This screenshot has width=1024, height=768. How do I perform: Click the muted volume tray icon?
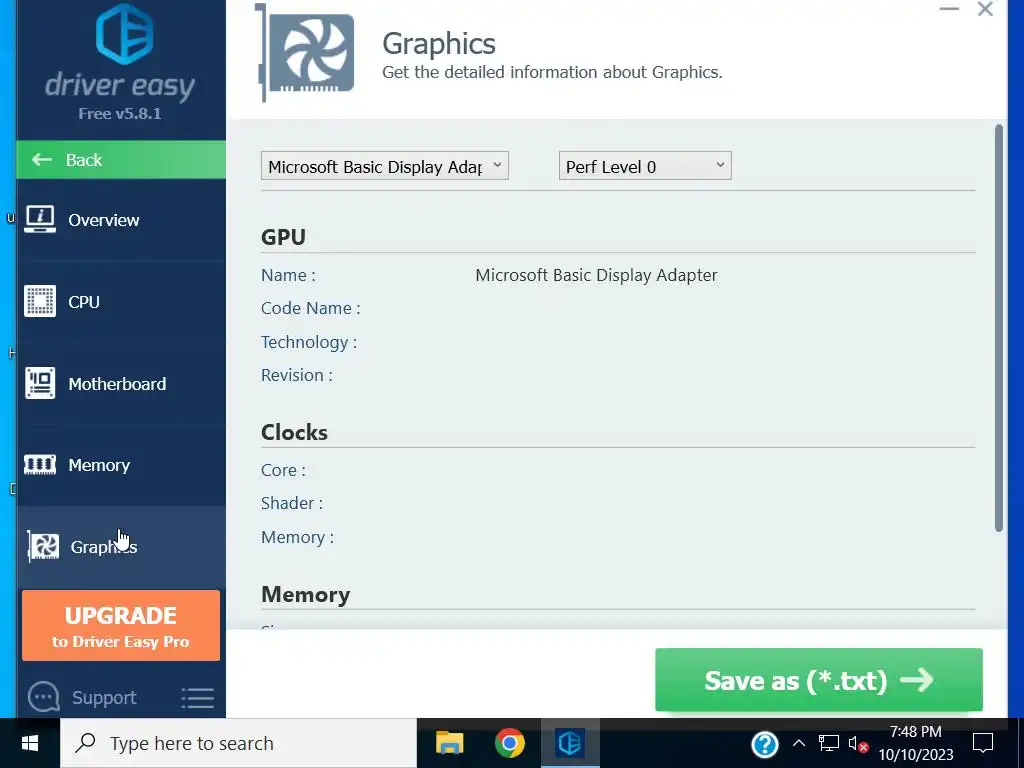click(858, 743)
